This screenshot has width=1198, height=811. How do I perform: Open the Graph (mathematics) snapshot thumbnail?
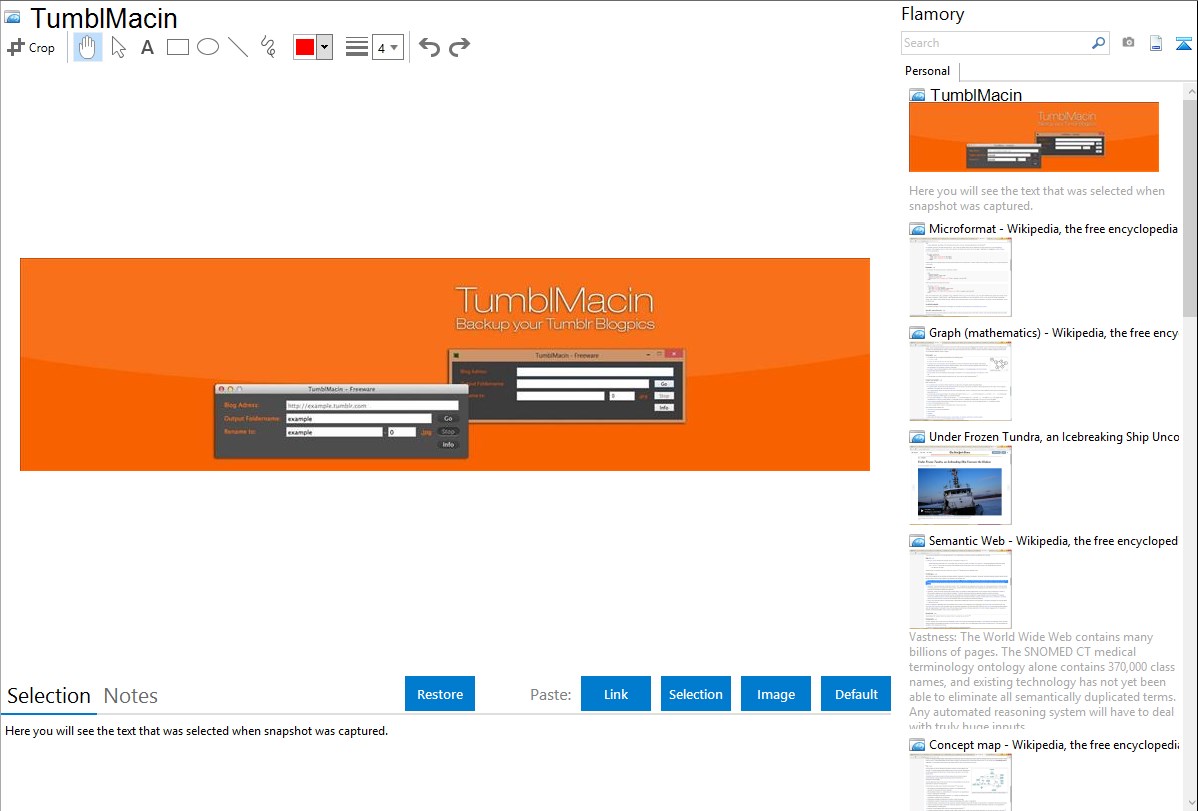click(960, 381)
